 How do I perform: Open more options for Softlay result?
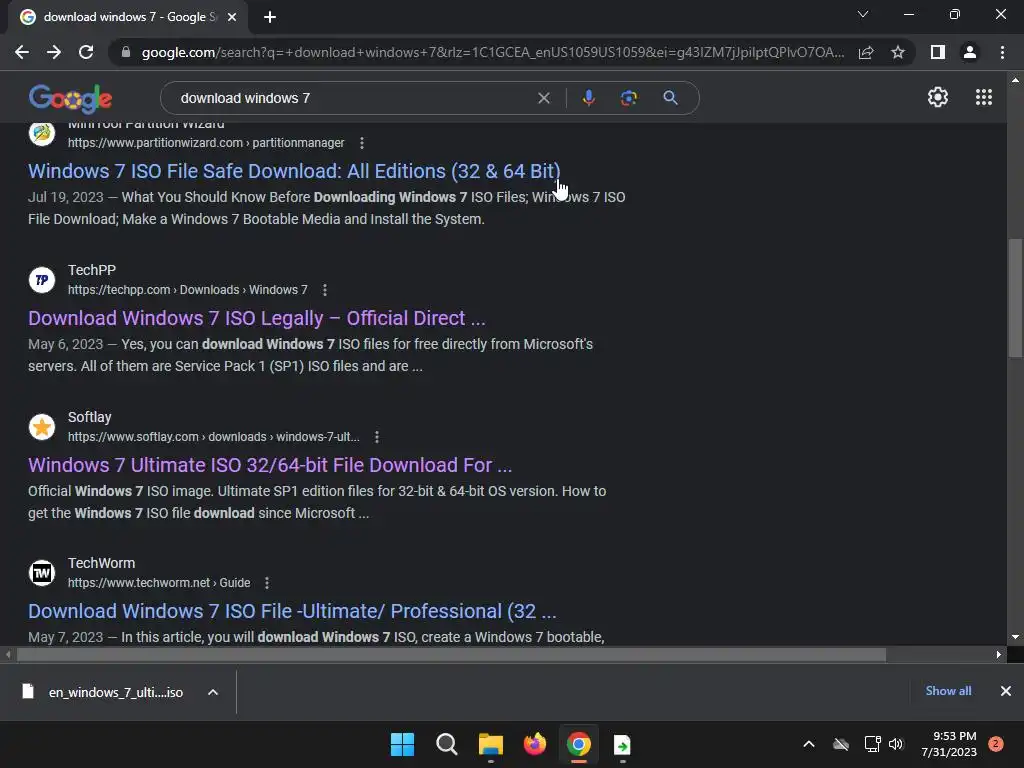(377, 437)
